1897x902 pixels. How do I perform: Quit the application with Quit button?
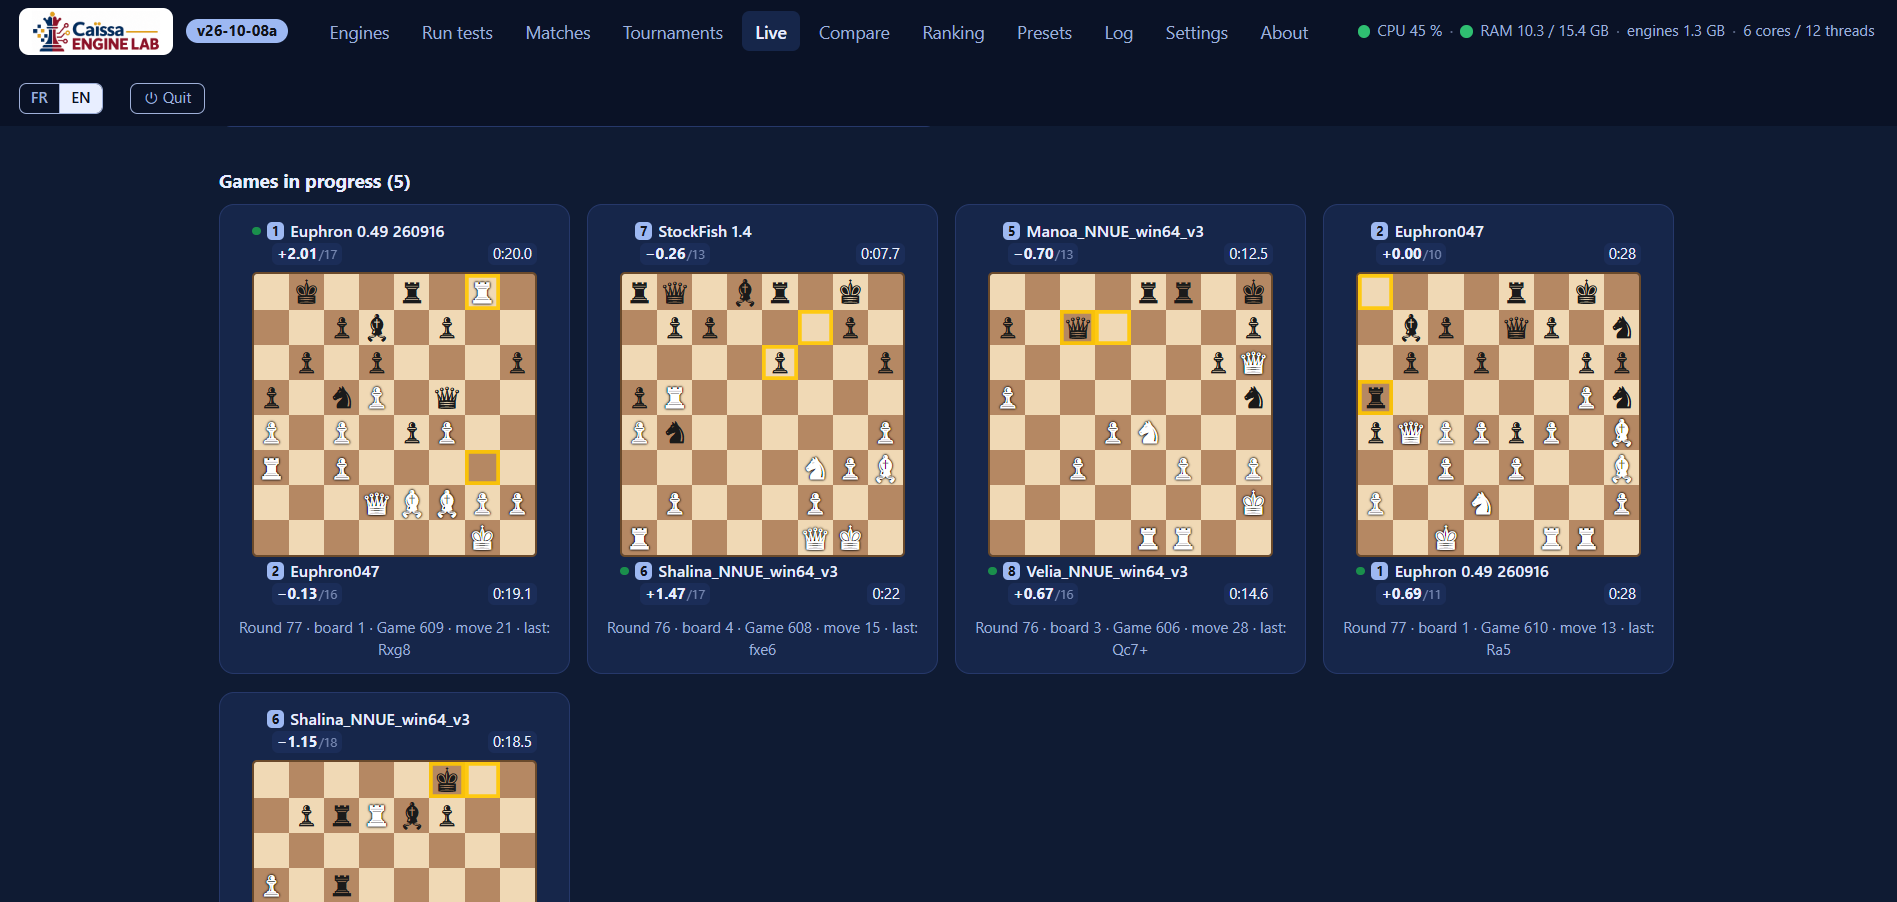(167, 98)
